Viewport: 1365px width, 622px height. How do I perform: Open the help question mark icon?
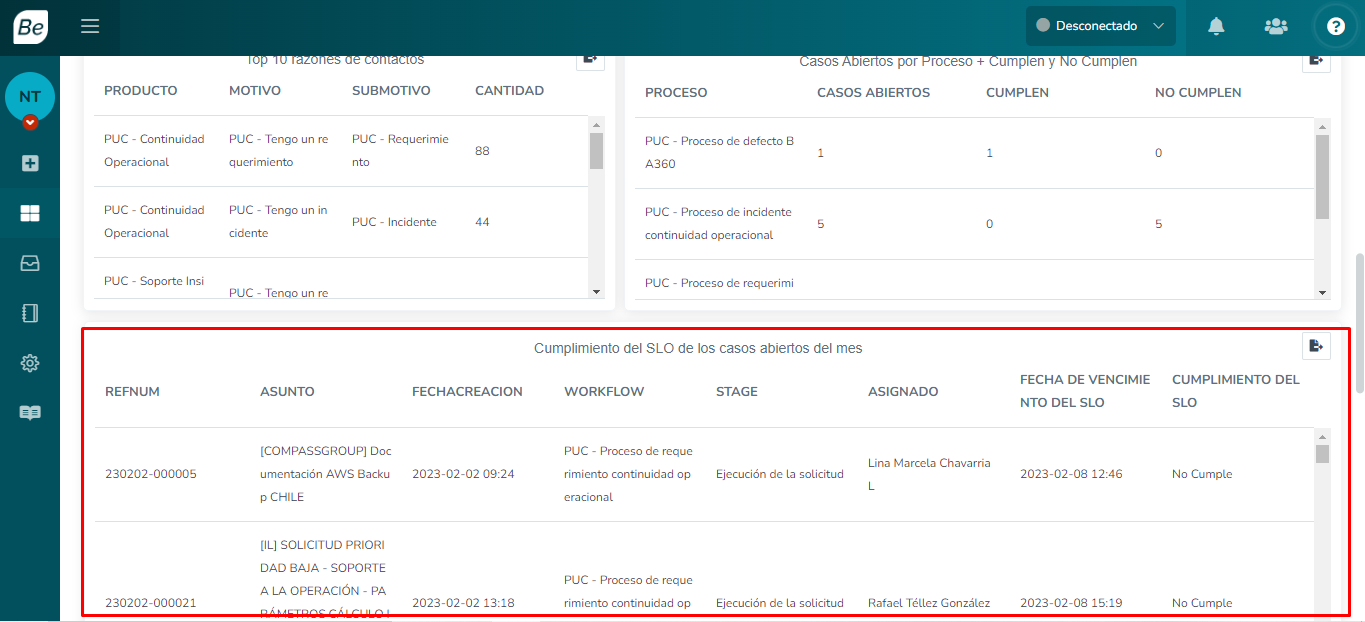tap(1336, 27)
